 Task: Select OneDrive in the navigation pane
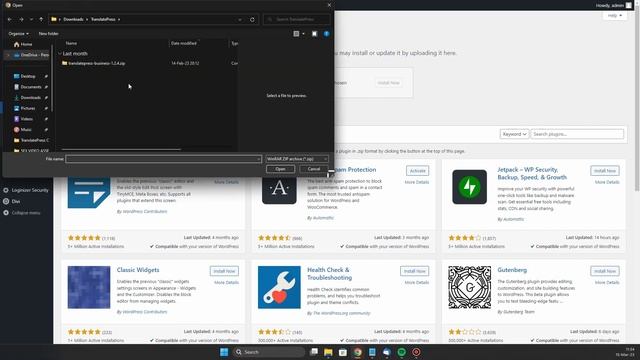(x=31, y=55)
